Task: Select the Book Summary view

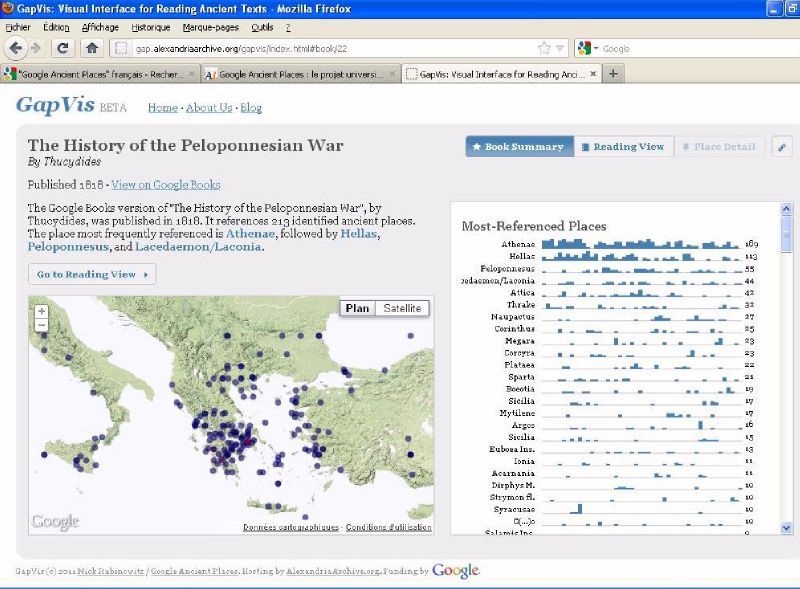Action: click(x=519, y=147)
